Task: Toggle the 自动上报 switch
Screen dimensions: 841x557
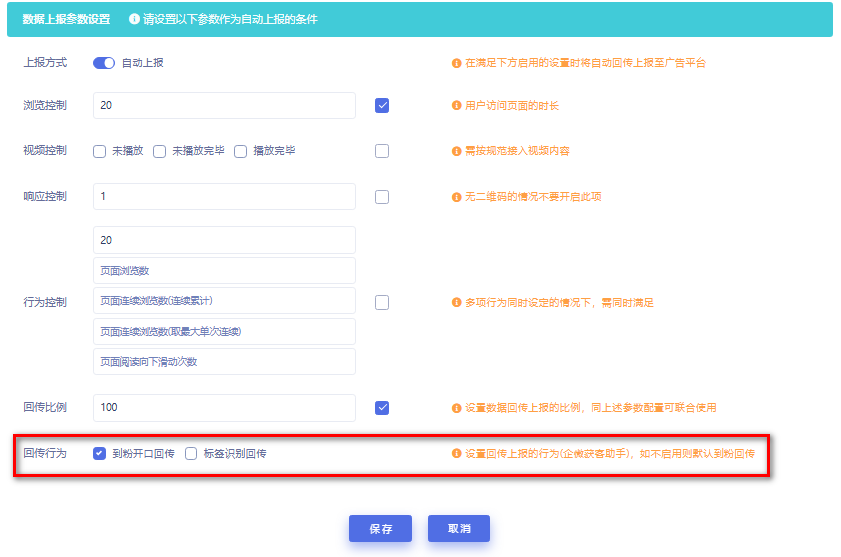Action: [104, 63]
